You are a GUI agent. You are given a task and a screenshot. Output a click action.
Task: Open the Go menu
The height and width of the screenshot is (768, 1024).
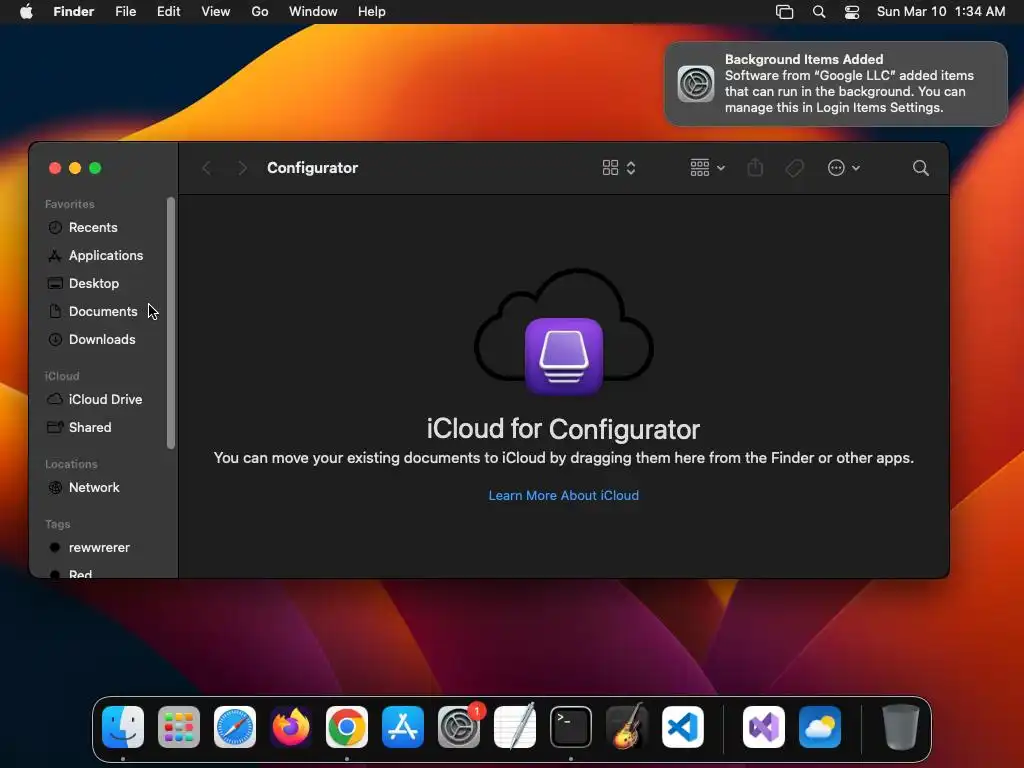point(259,12)
